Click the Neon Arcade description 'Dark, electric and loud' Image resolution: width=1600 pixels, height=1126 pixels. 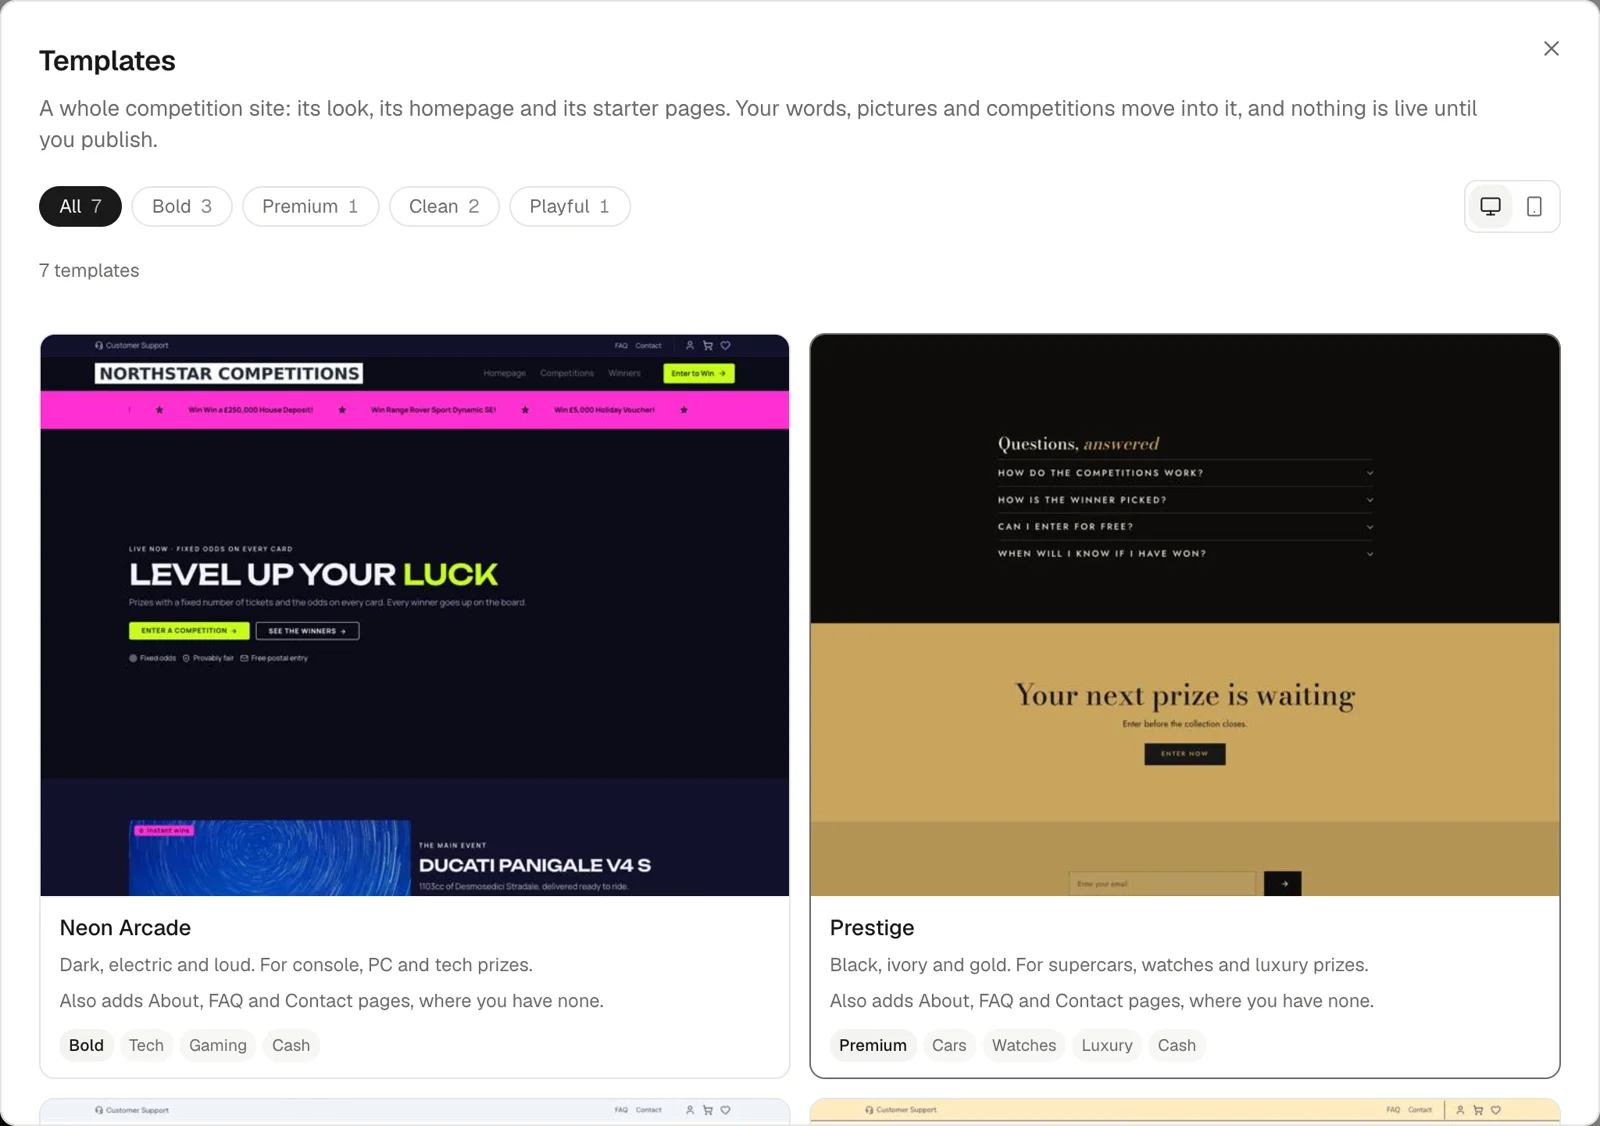coord(296,965)
